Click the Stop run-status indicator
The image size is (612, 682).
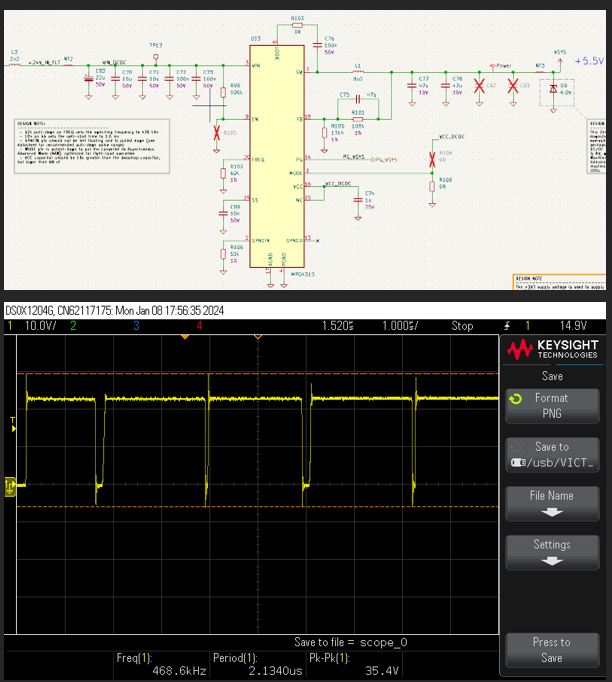pos(462,326)
